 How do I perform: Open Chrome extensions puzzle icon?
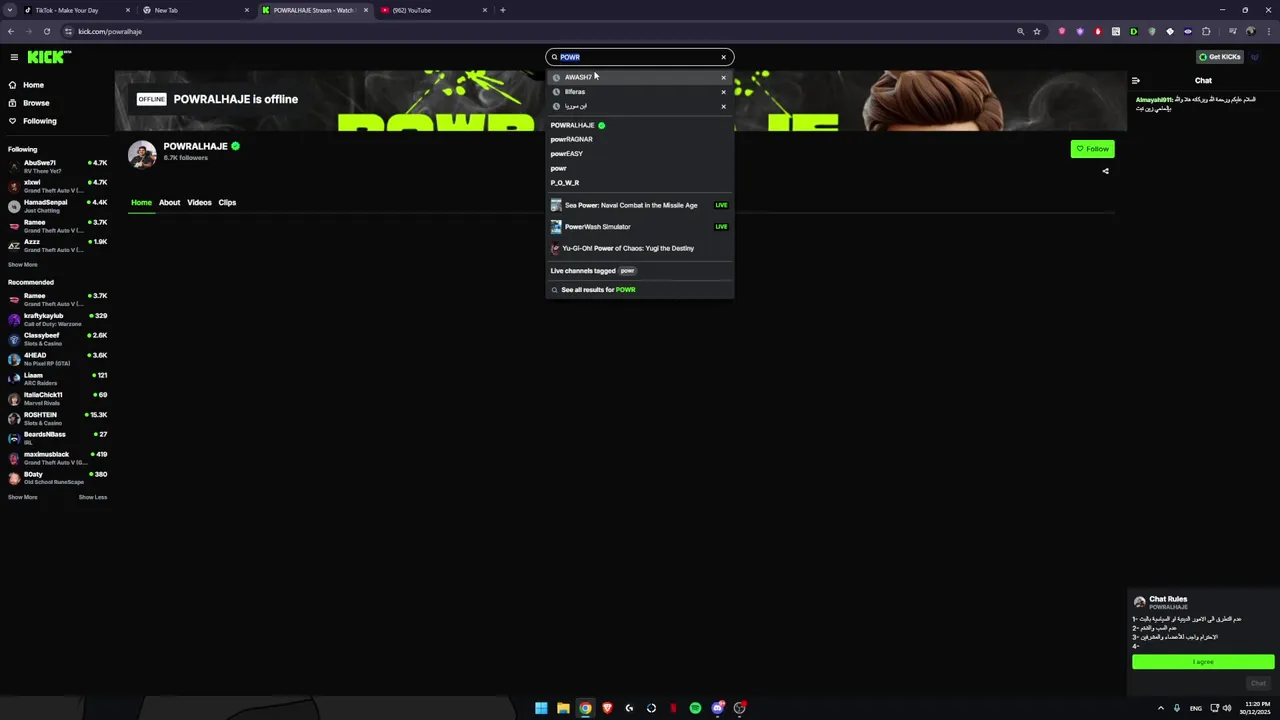(1206, 31)
